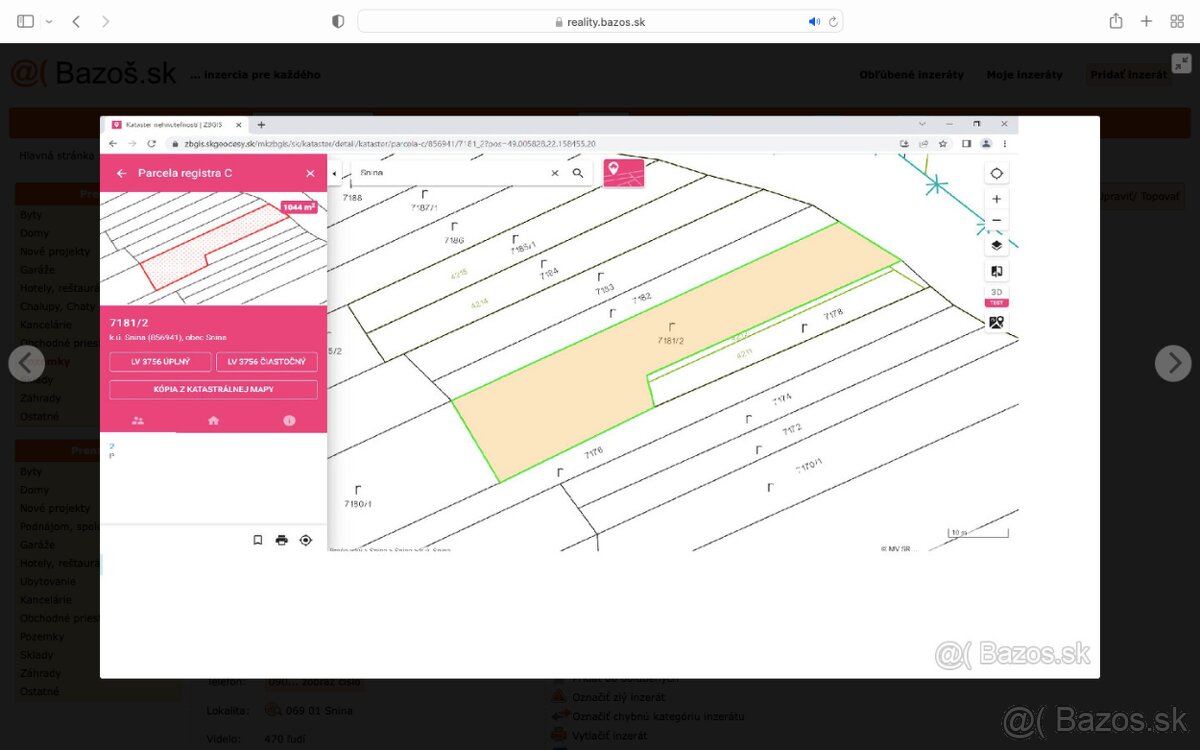
Task: Go back using Safari's back arrow
Action: click(x=76, y=21)
